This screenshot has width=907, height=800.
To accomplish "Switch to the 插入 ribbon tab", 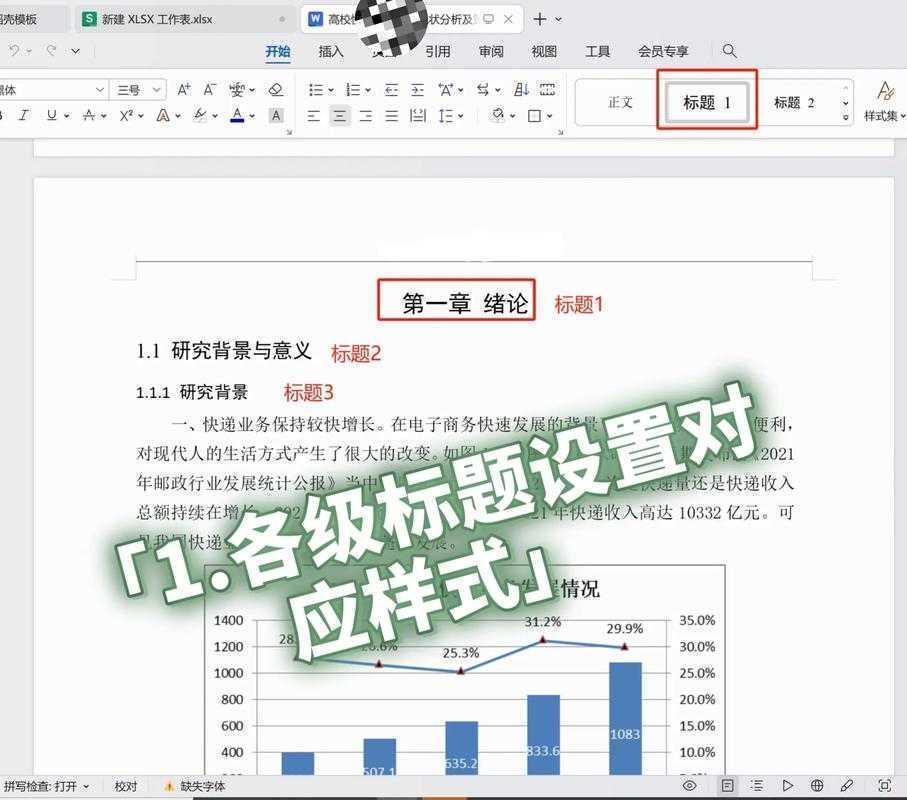I will point(330,51).
